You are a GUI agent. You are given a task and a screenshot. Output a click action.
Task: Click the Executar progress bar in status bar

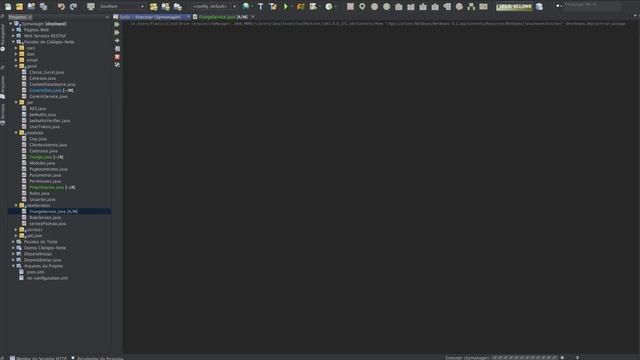[x=524, y=358]
